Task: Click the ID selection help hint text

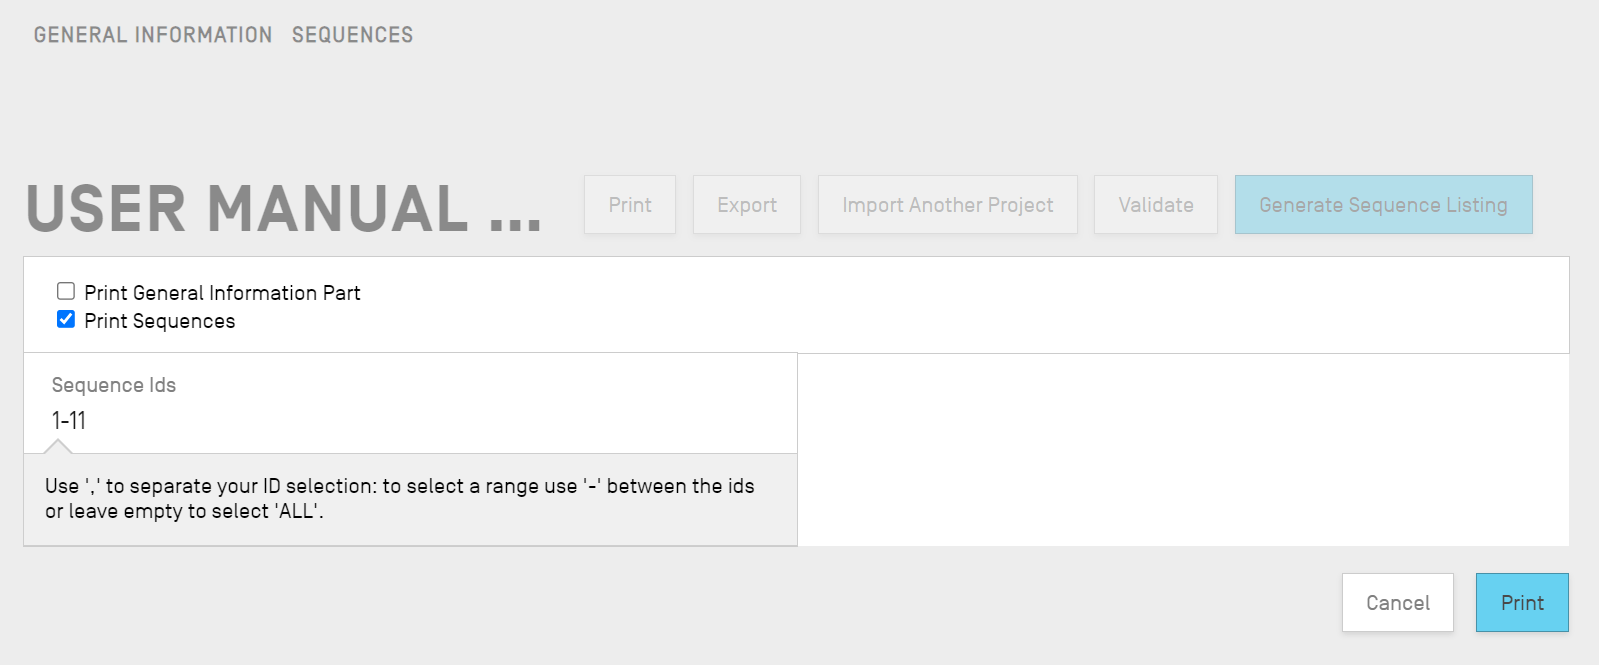Action: 400,498
